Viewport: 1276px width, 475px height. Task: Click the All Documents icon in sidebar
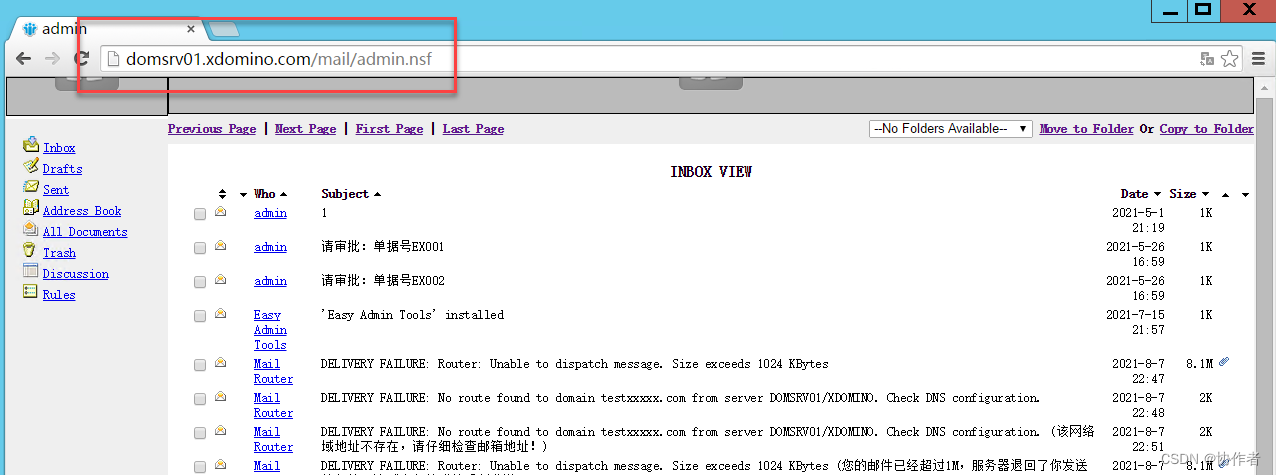tap(31, 229)
